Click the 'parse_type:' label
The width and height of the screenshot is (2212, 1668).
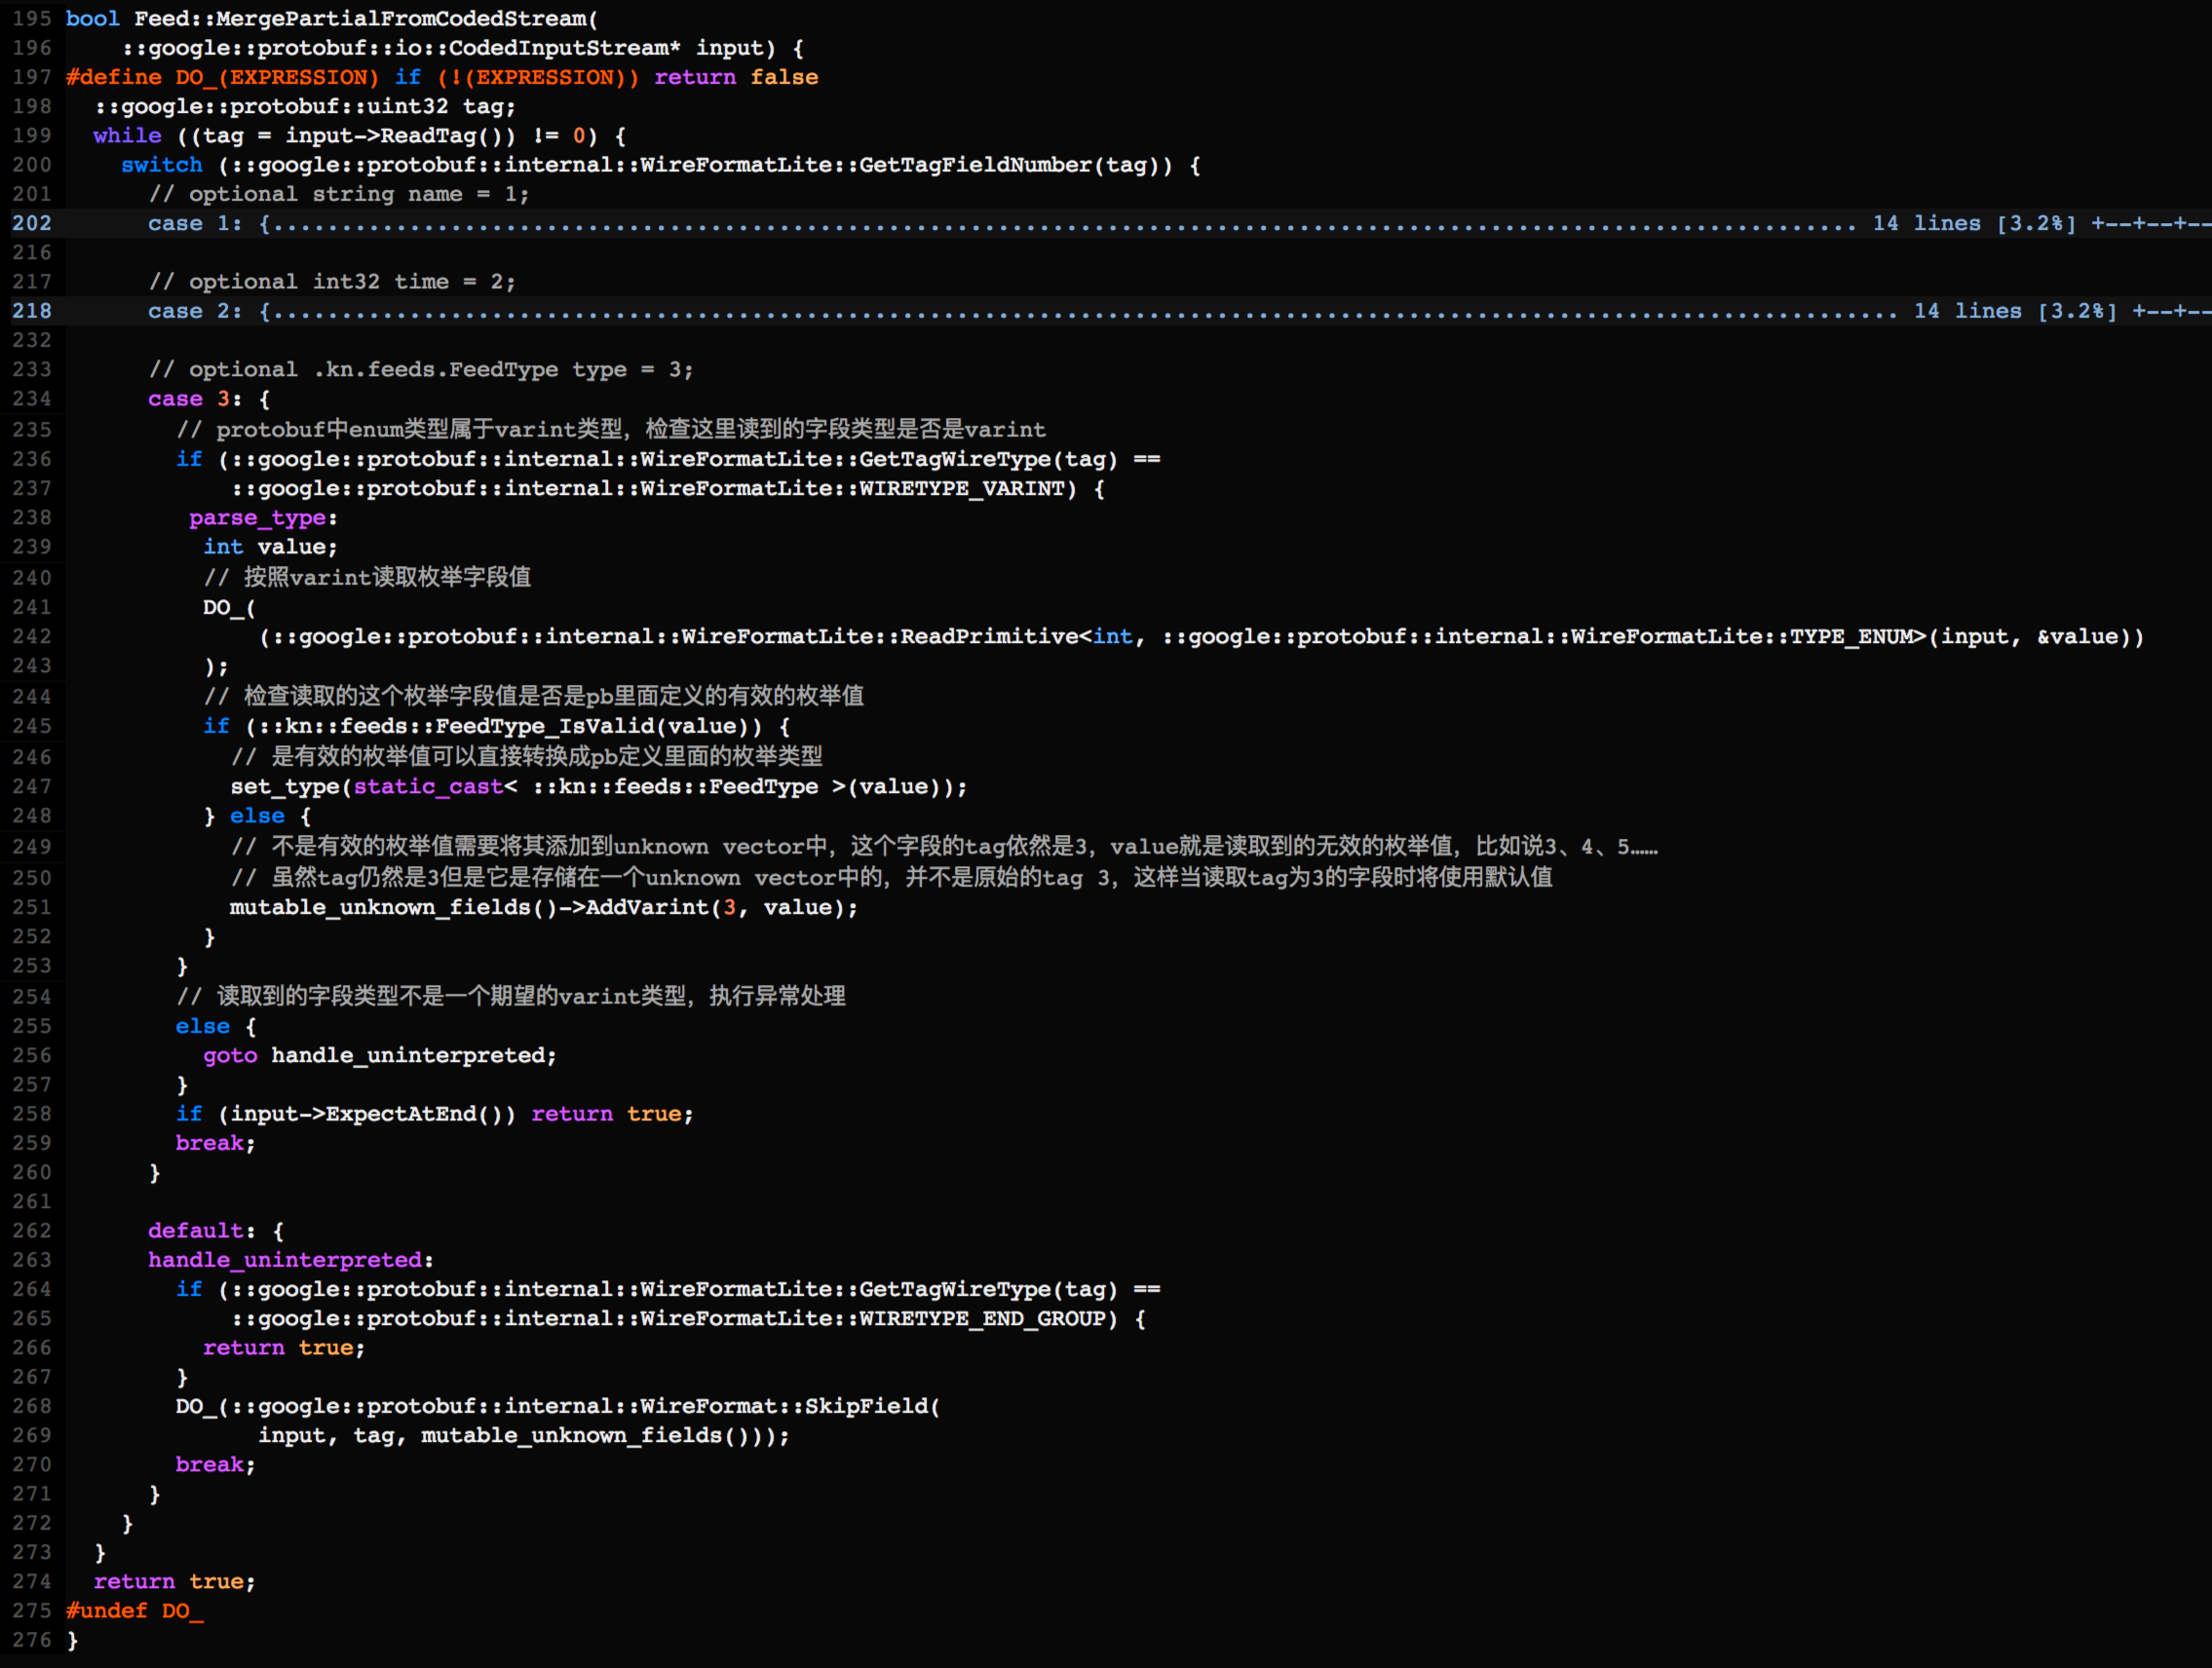coord(264,518)
